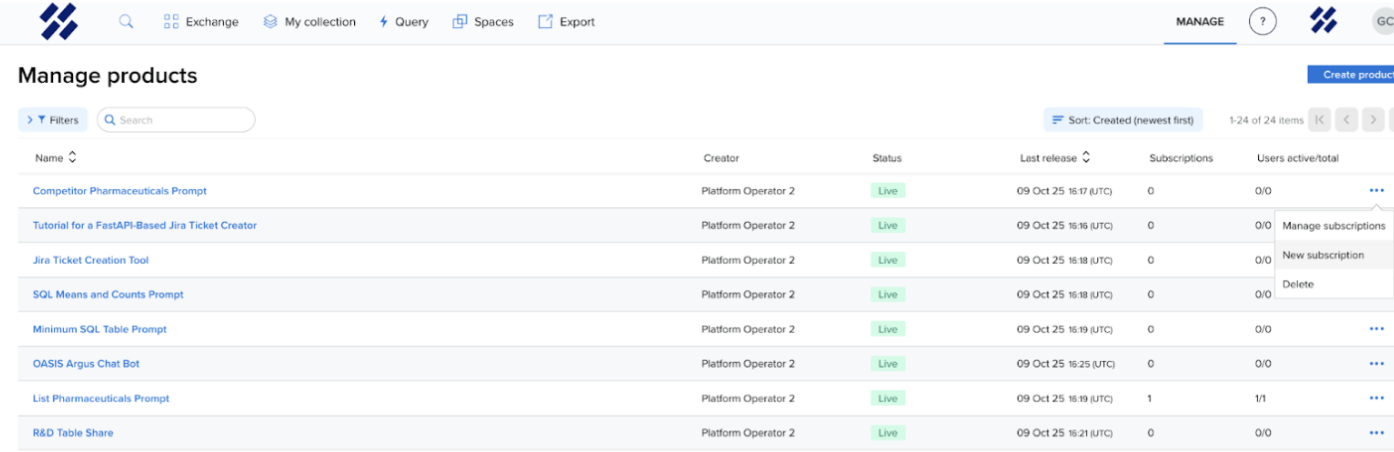Expand the Filters panel

pyautogui.click(x=53, y=120)
